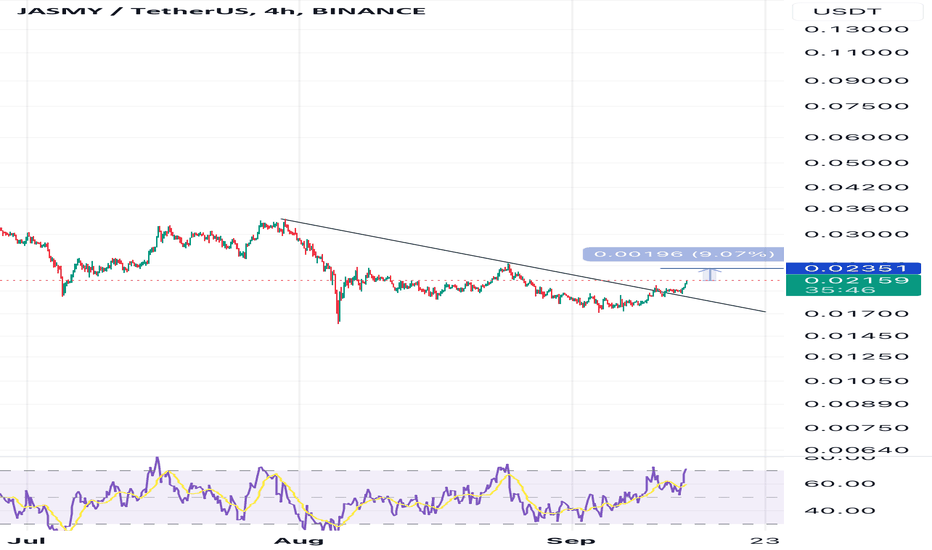The height and width of the screenshot is (550, 932).
Task: Click the 0.13000 price axis label
Action: 857,29
